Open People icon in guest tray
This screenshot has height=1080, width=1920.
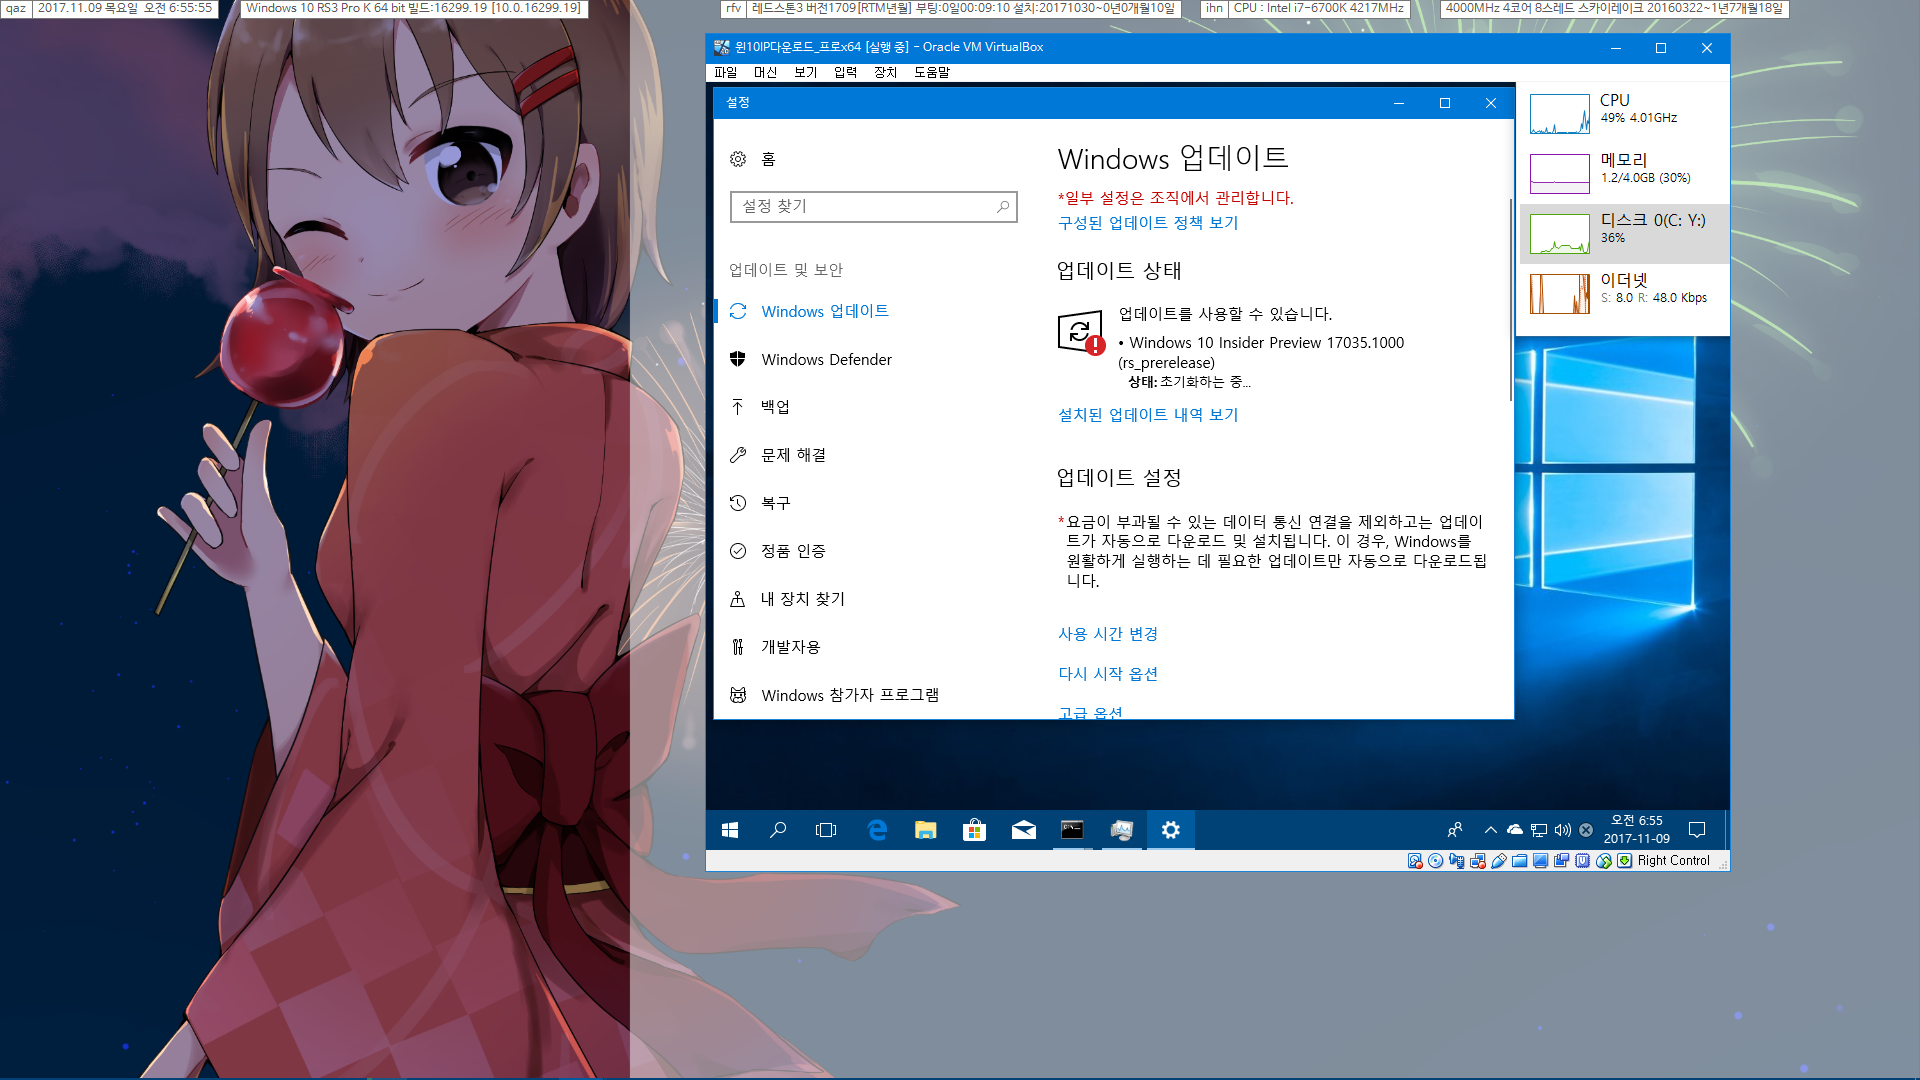point(1455,830)
